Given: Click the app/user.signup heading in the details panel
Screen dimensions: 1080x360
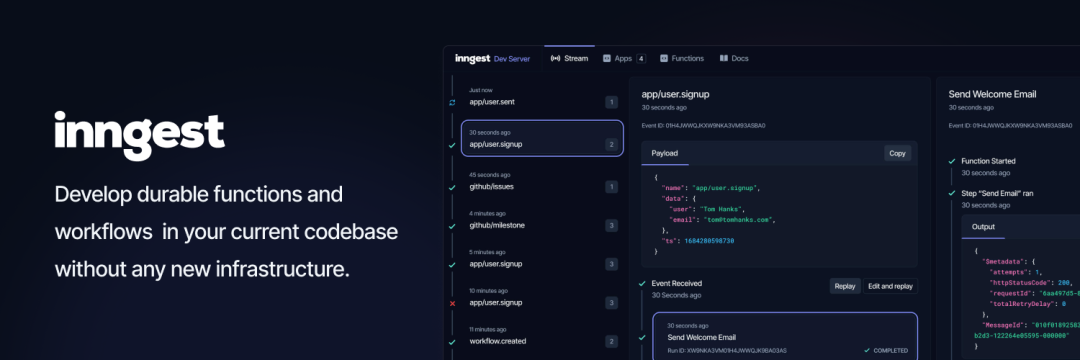Looking at the screenshot, I should pos(675,94).
